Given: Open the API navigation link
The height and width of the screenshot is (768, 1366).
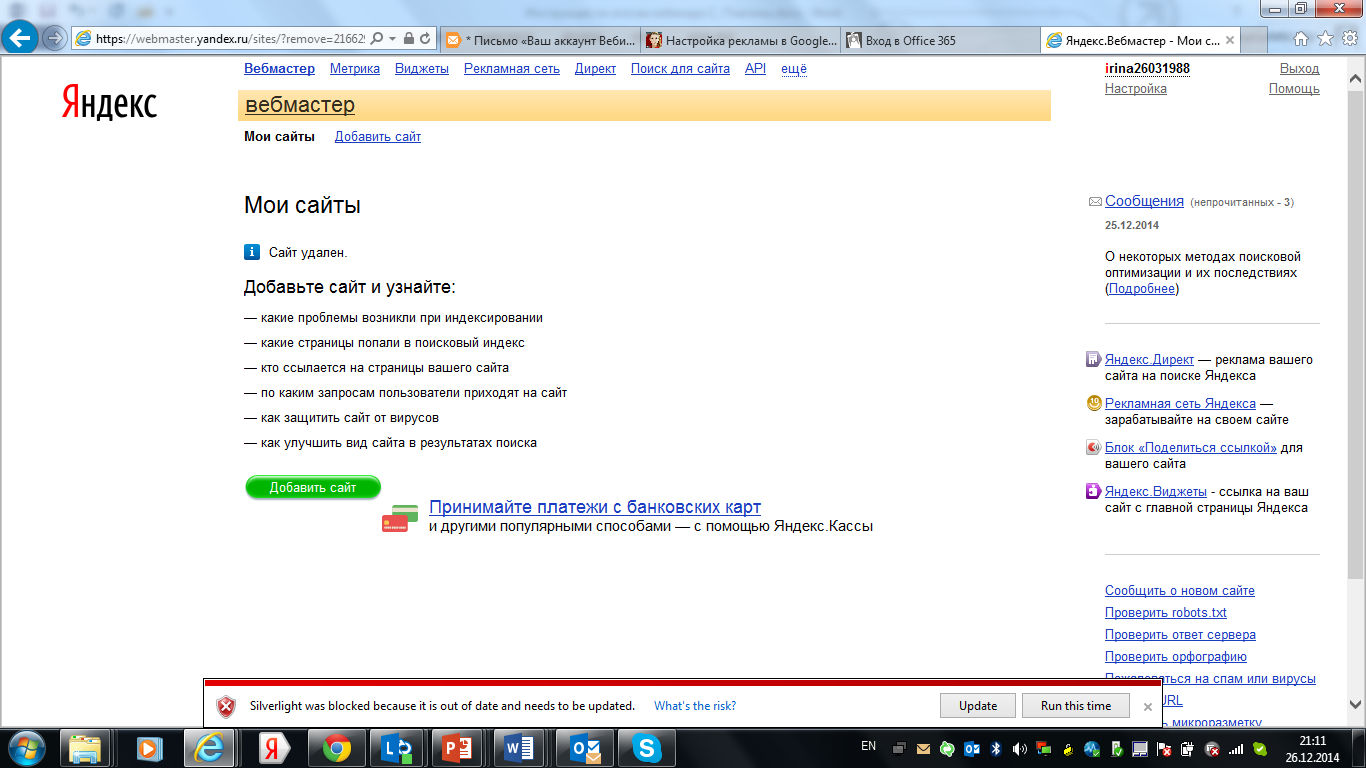Looking at the screenshot, I should pyautogui.click(x=755, y=69).
